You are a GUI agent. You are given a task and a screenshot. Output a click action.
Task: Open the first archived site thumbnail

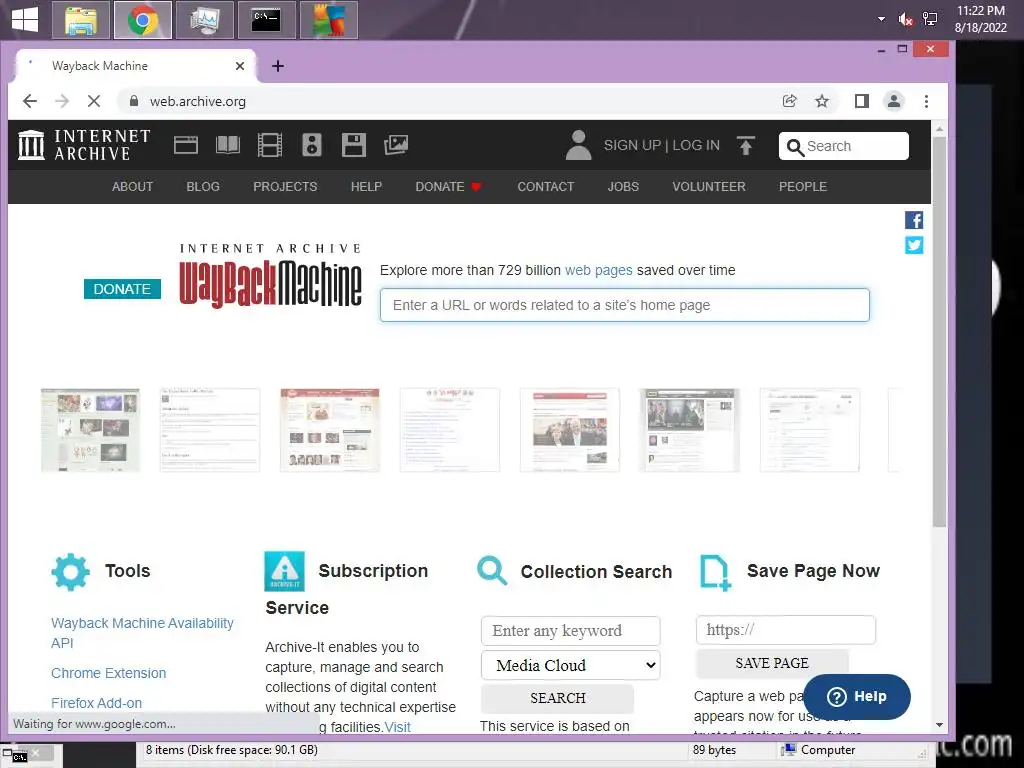click(x=90, y=430)
